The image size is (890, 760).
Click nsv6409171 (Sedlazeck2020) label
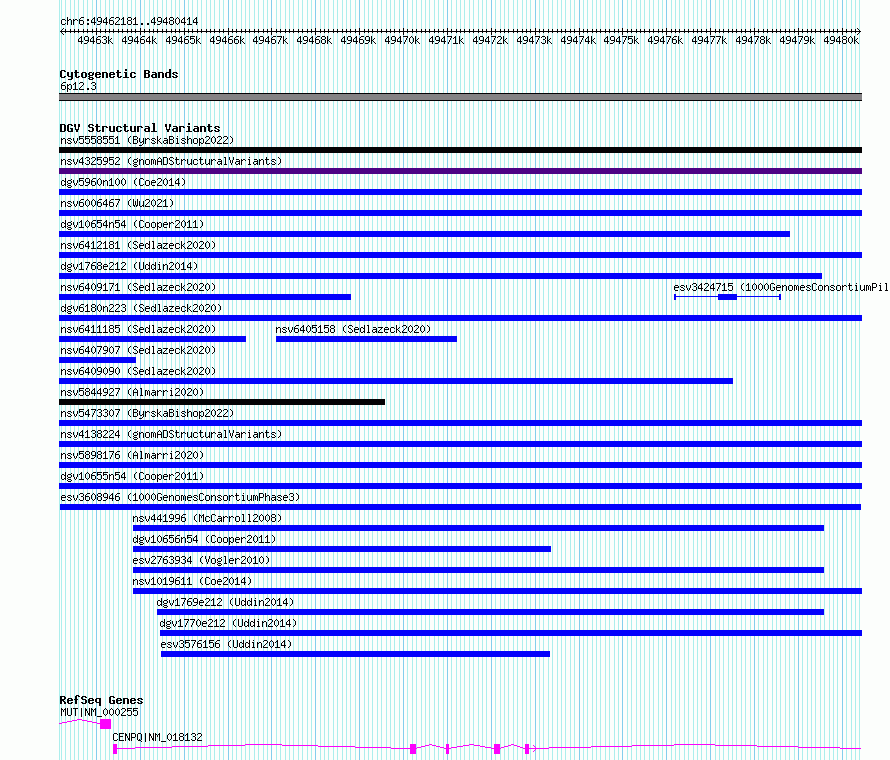pyautogui.click(x=138, y=287)
